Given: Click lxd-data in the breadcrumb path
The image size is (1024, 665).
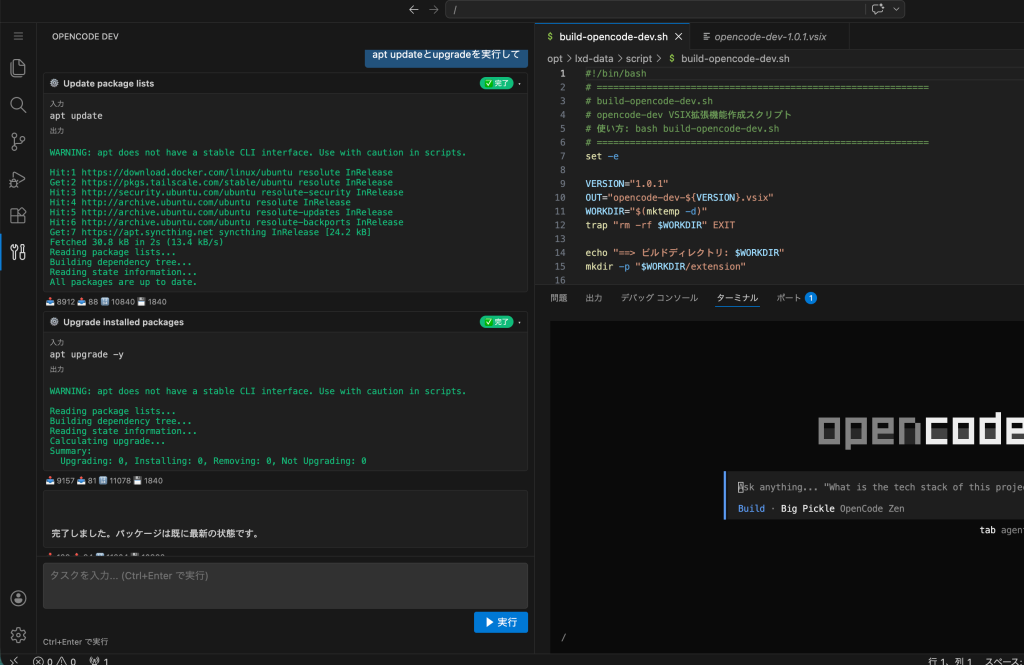Looking at the screenshot, I should (x=595, y=59).
